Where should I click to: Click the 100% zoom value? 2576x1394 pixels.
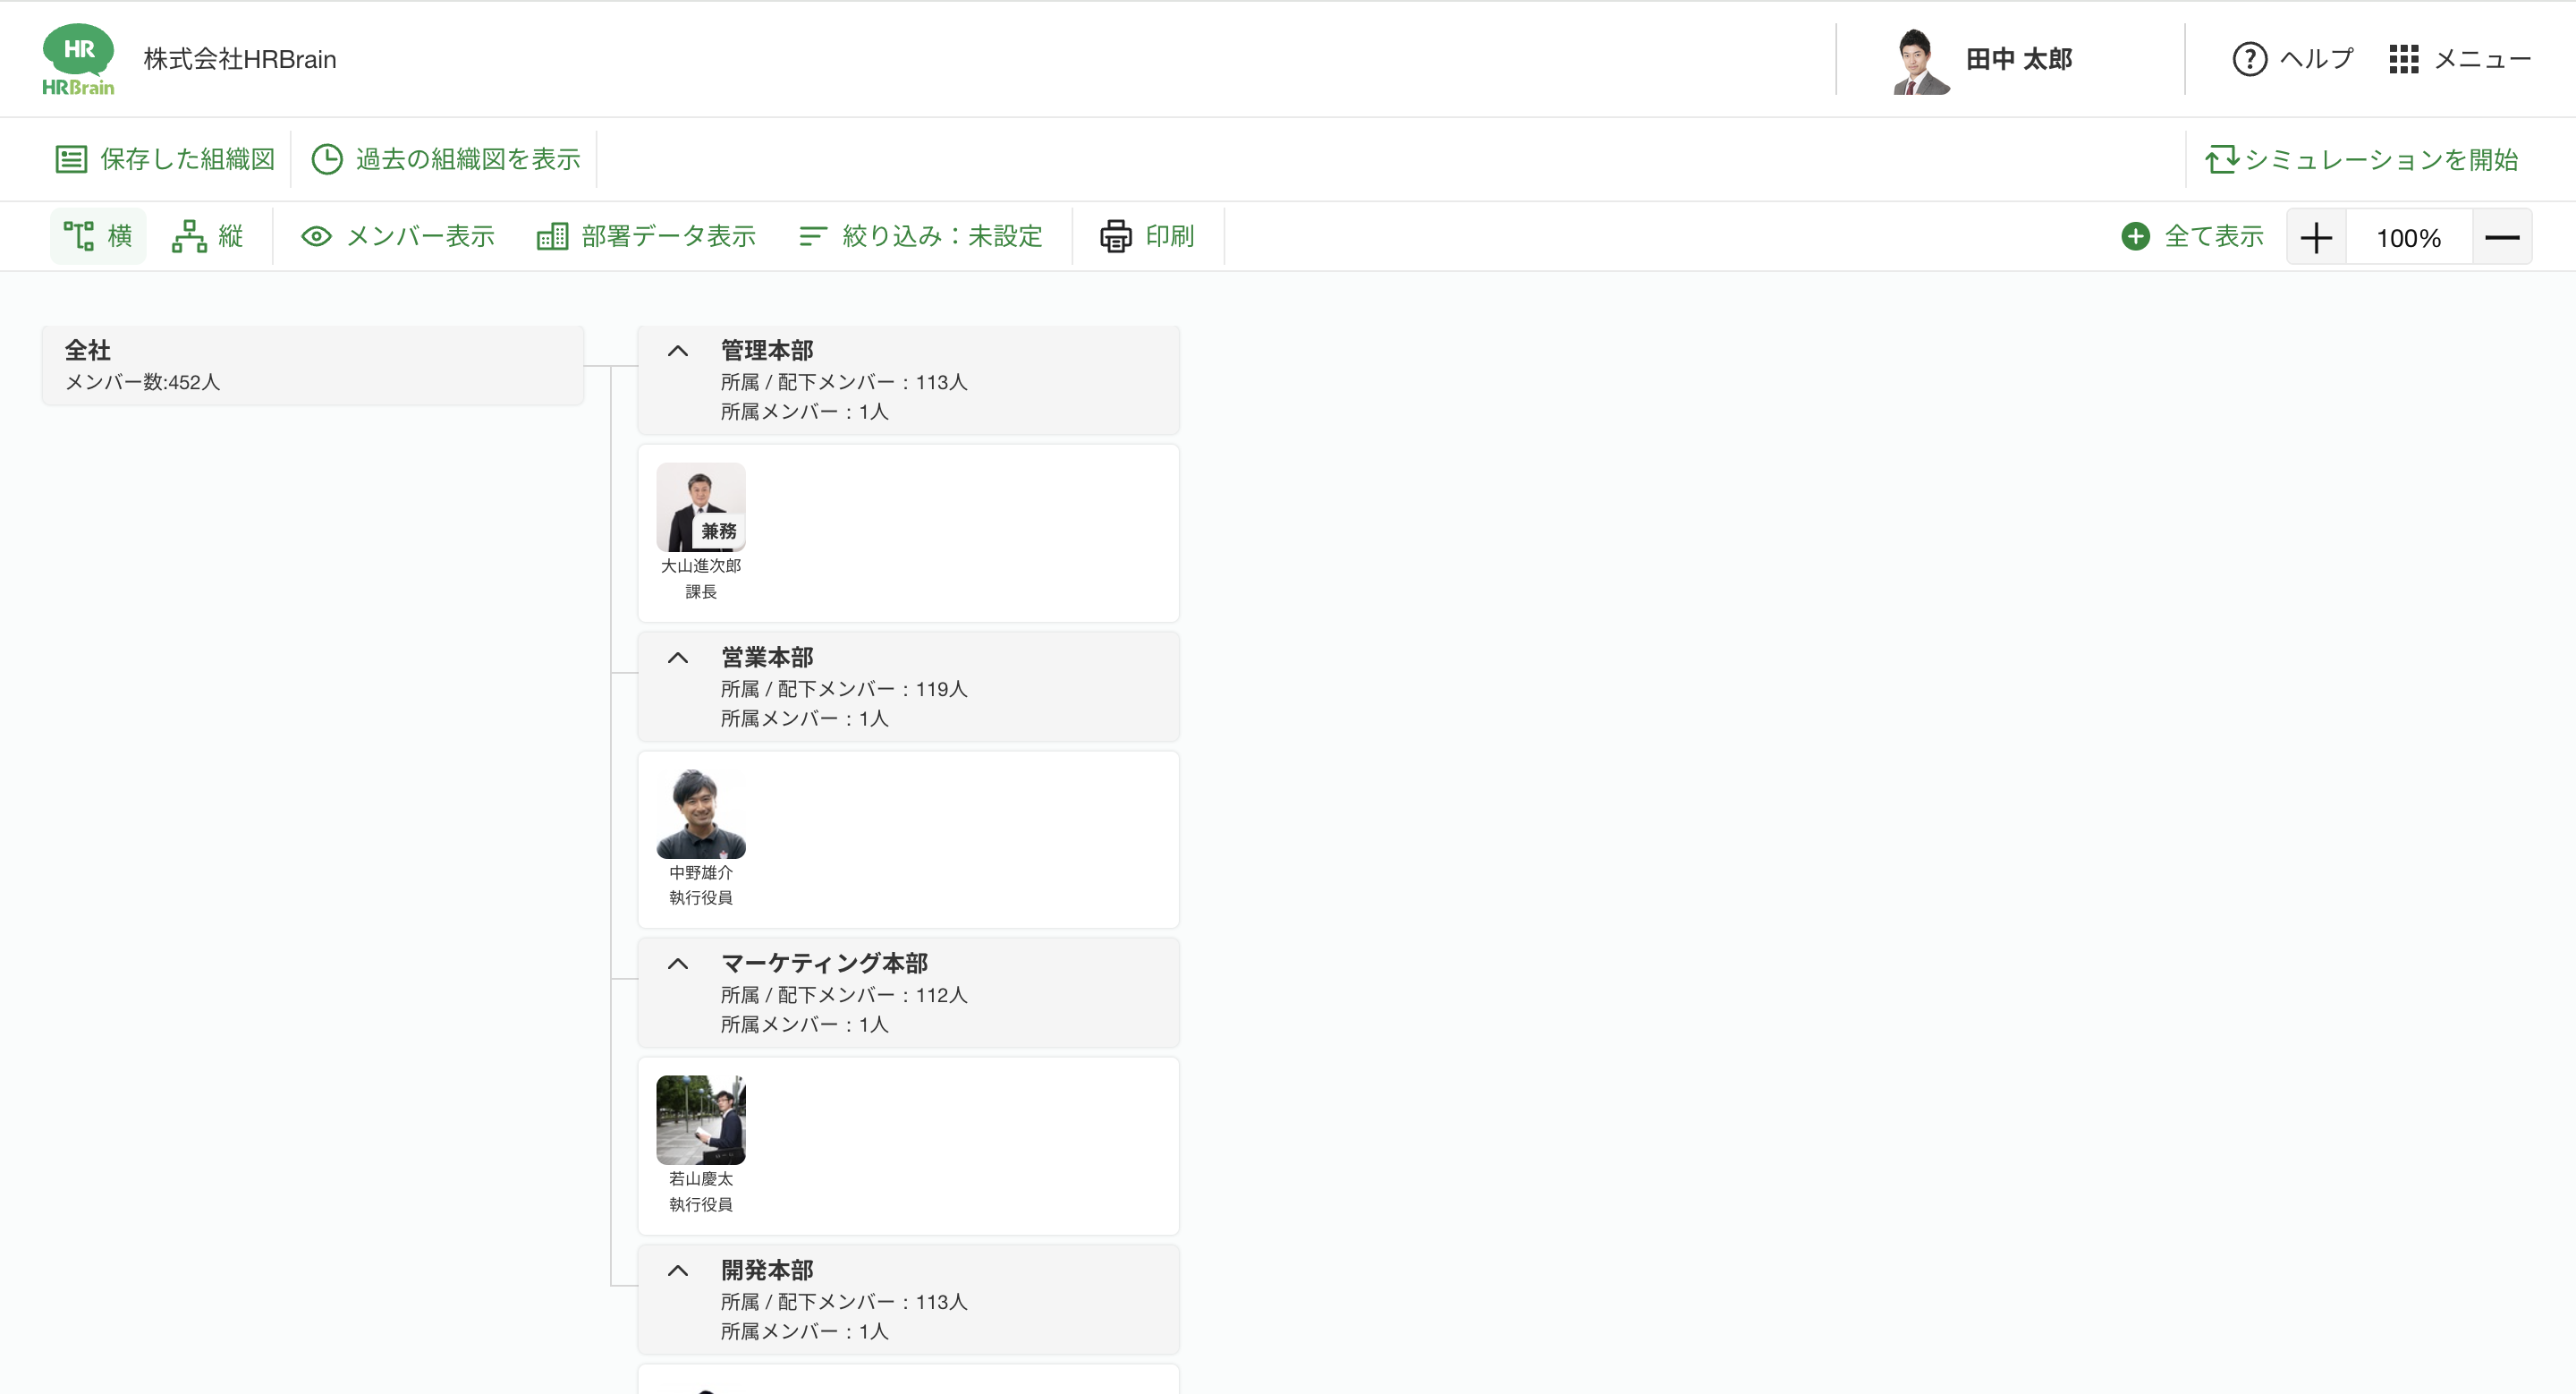tap(2409, 238)
